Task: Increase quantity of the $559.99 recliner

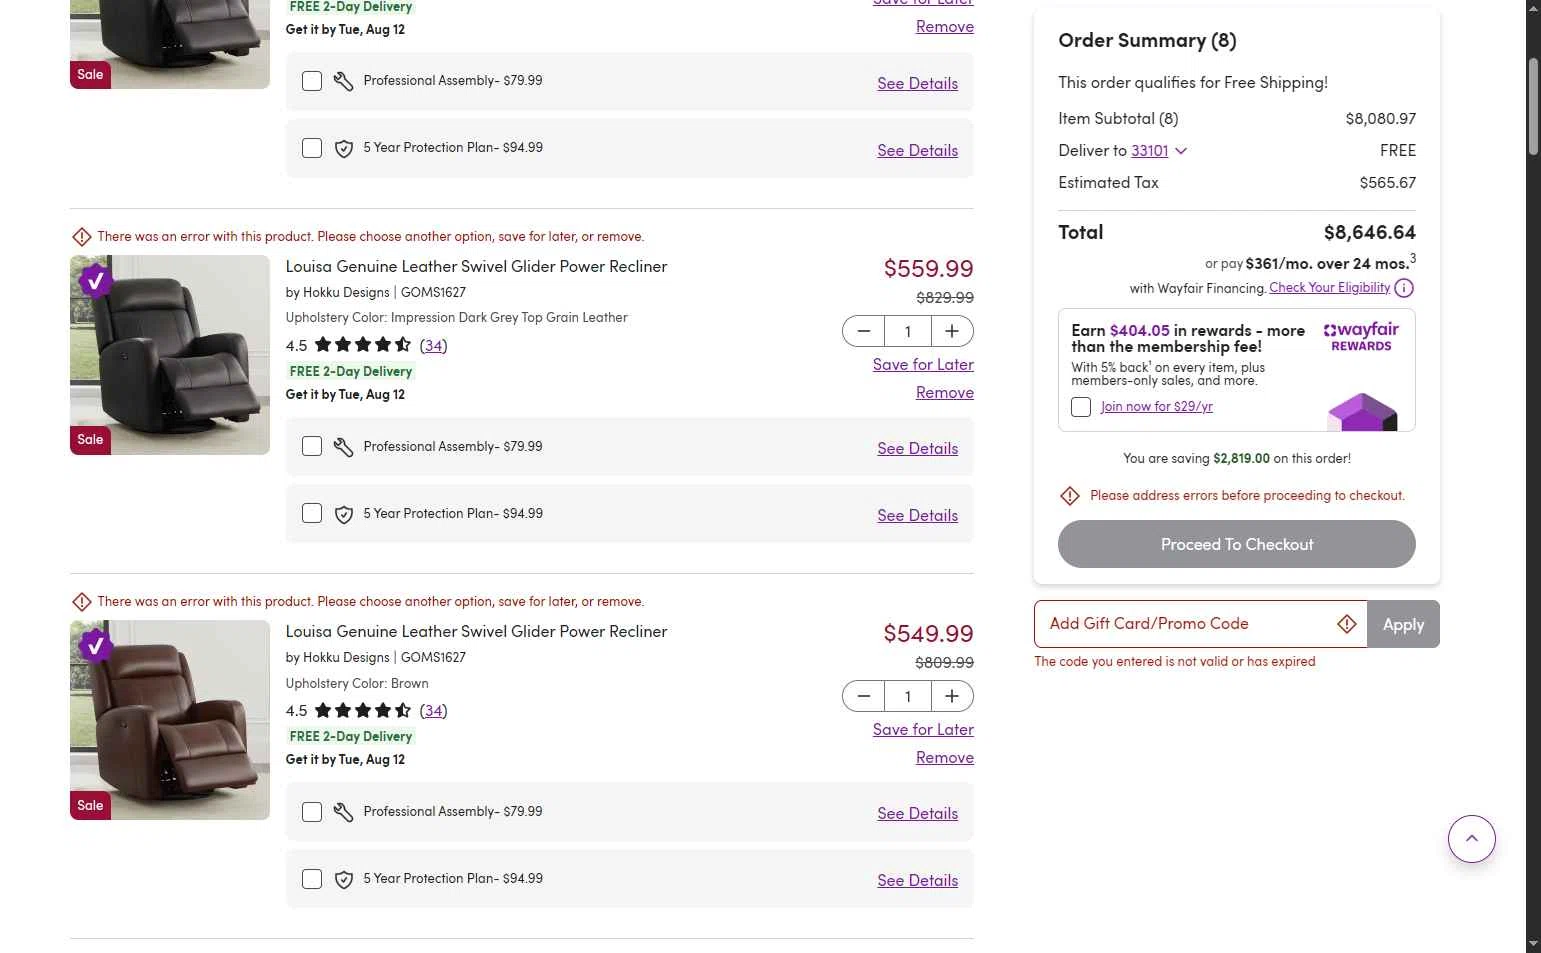Action: pyautogui.click(x=952, y=331)
